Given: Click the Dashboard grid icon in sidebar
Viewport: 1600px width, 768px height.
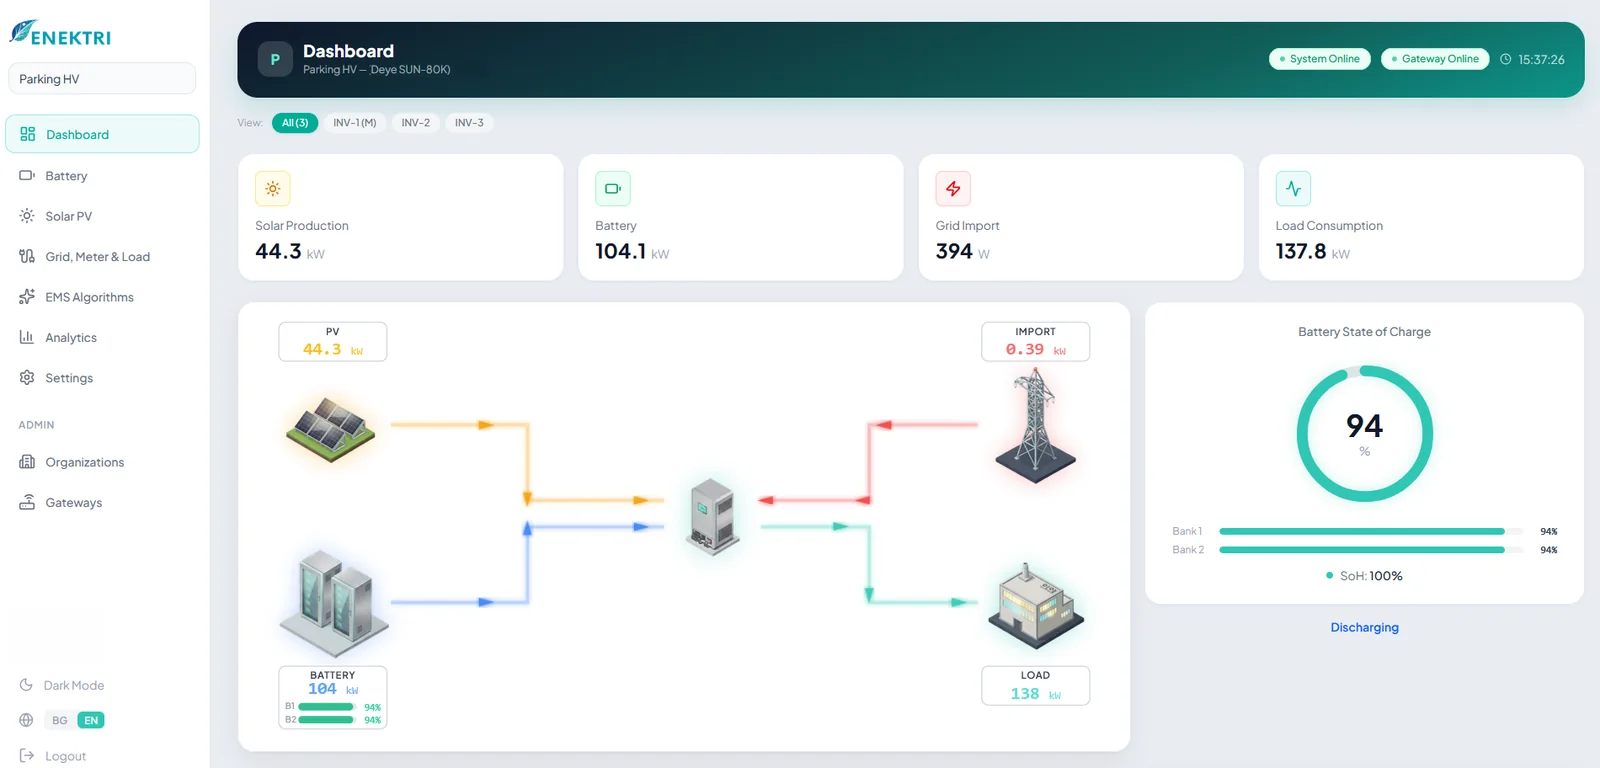Looking at the screenshot, I should [27, 134].
